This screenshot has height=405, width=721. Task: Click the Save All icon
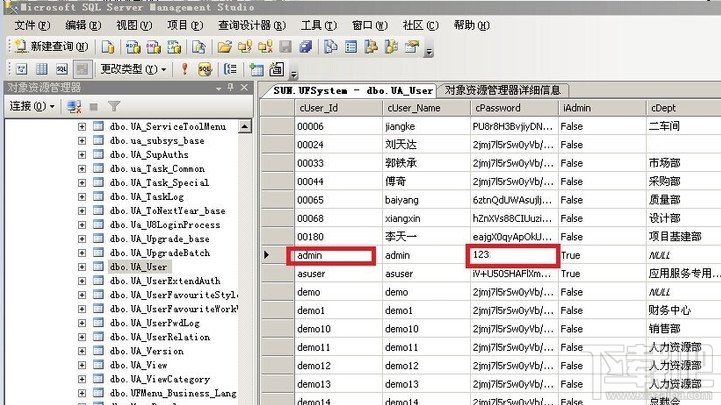point(306,46)
